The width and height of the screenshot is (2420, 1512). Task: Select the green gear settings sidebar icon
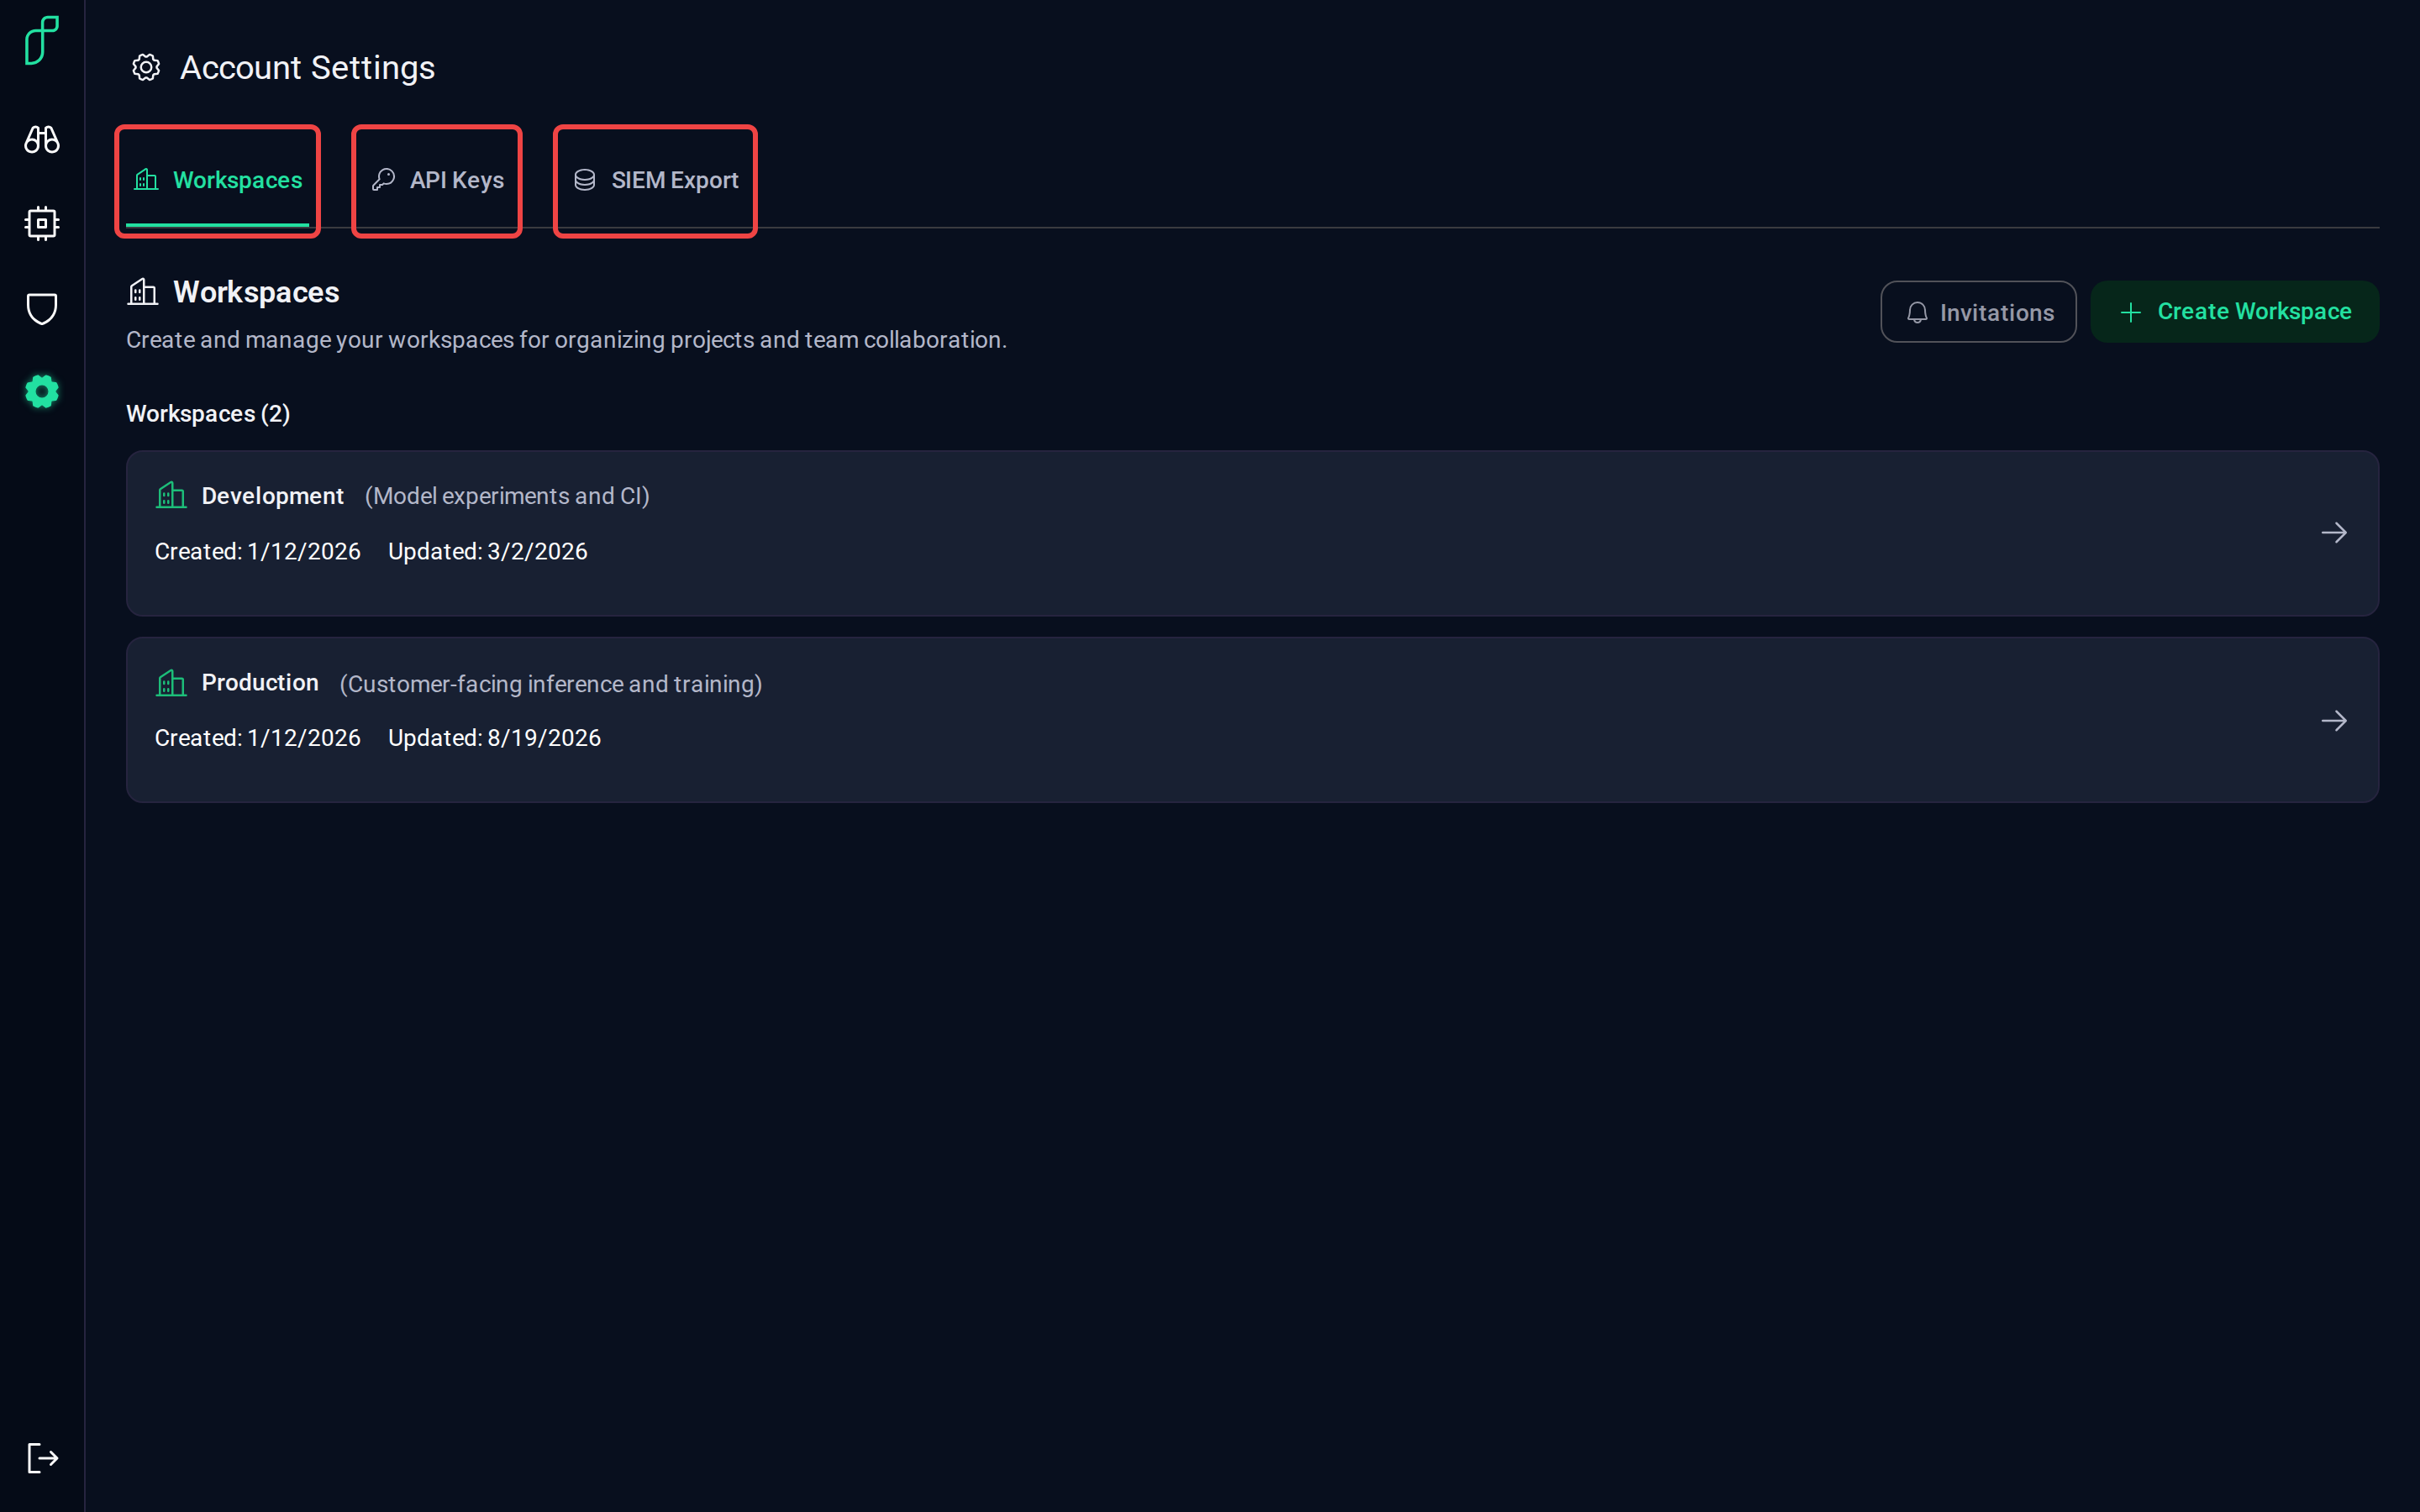(x=42, y=392)
